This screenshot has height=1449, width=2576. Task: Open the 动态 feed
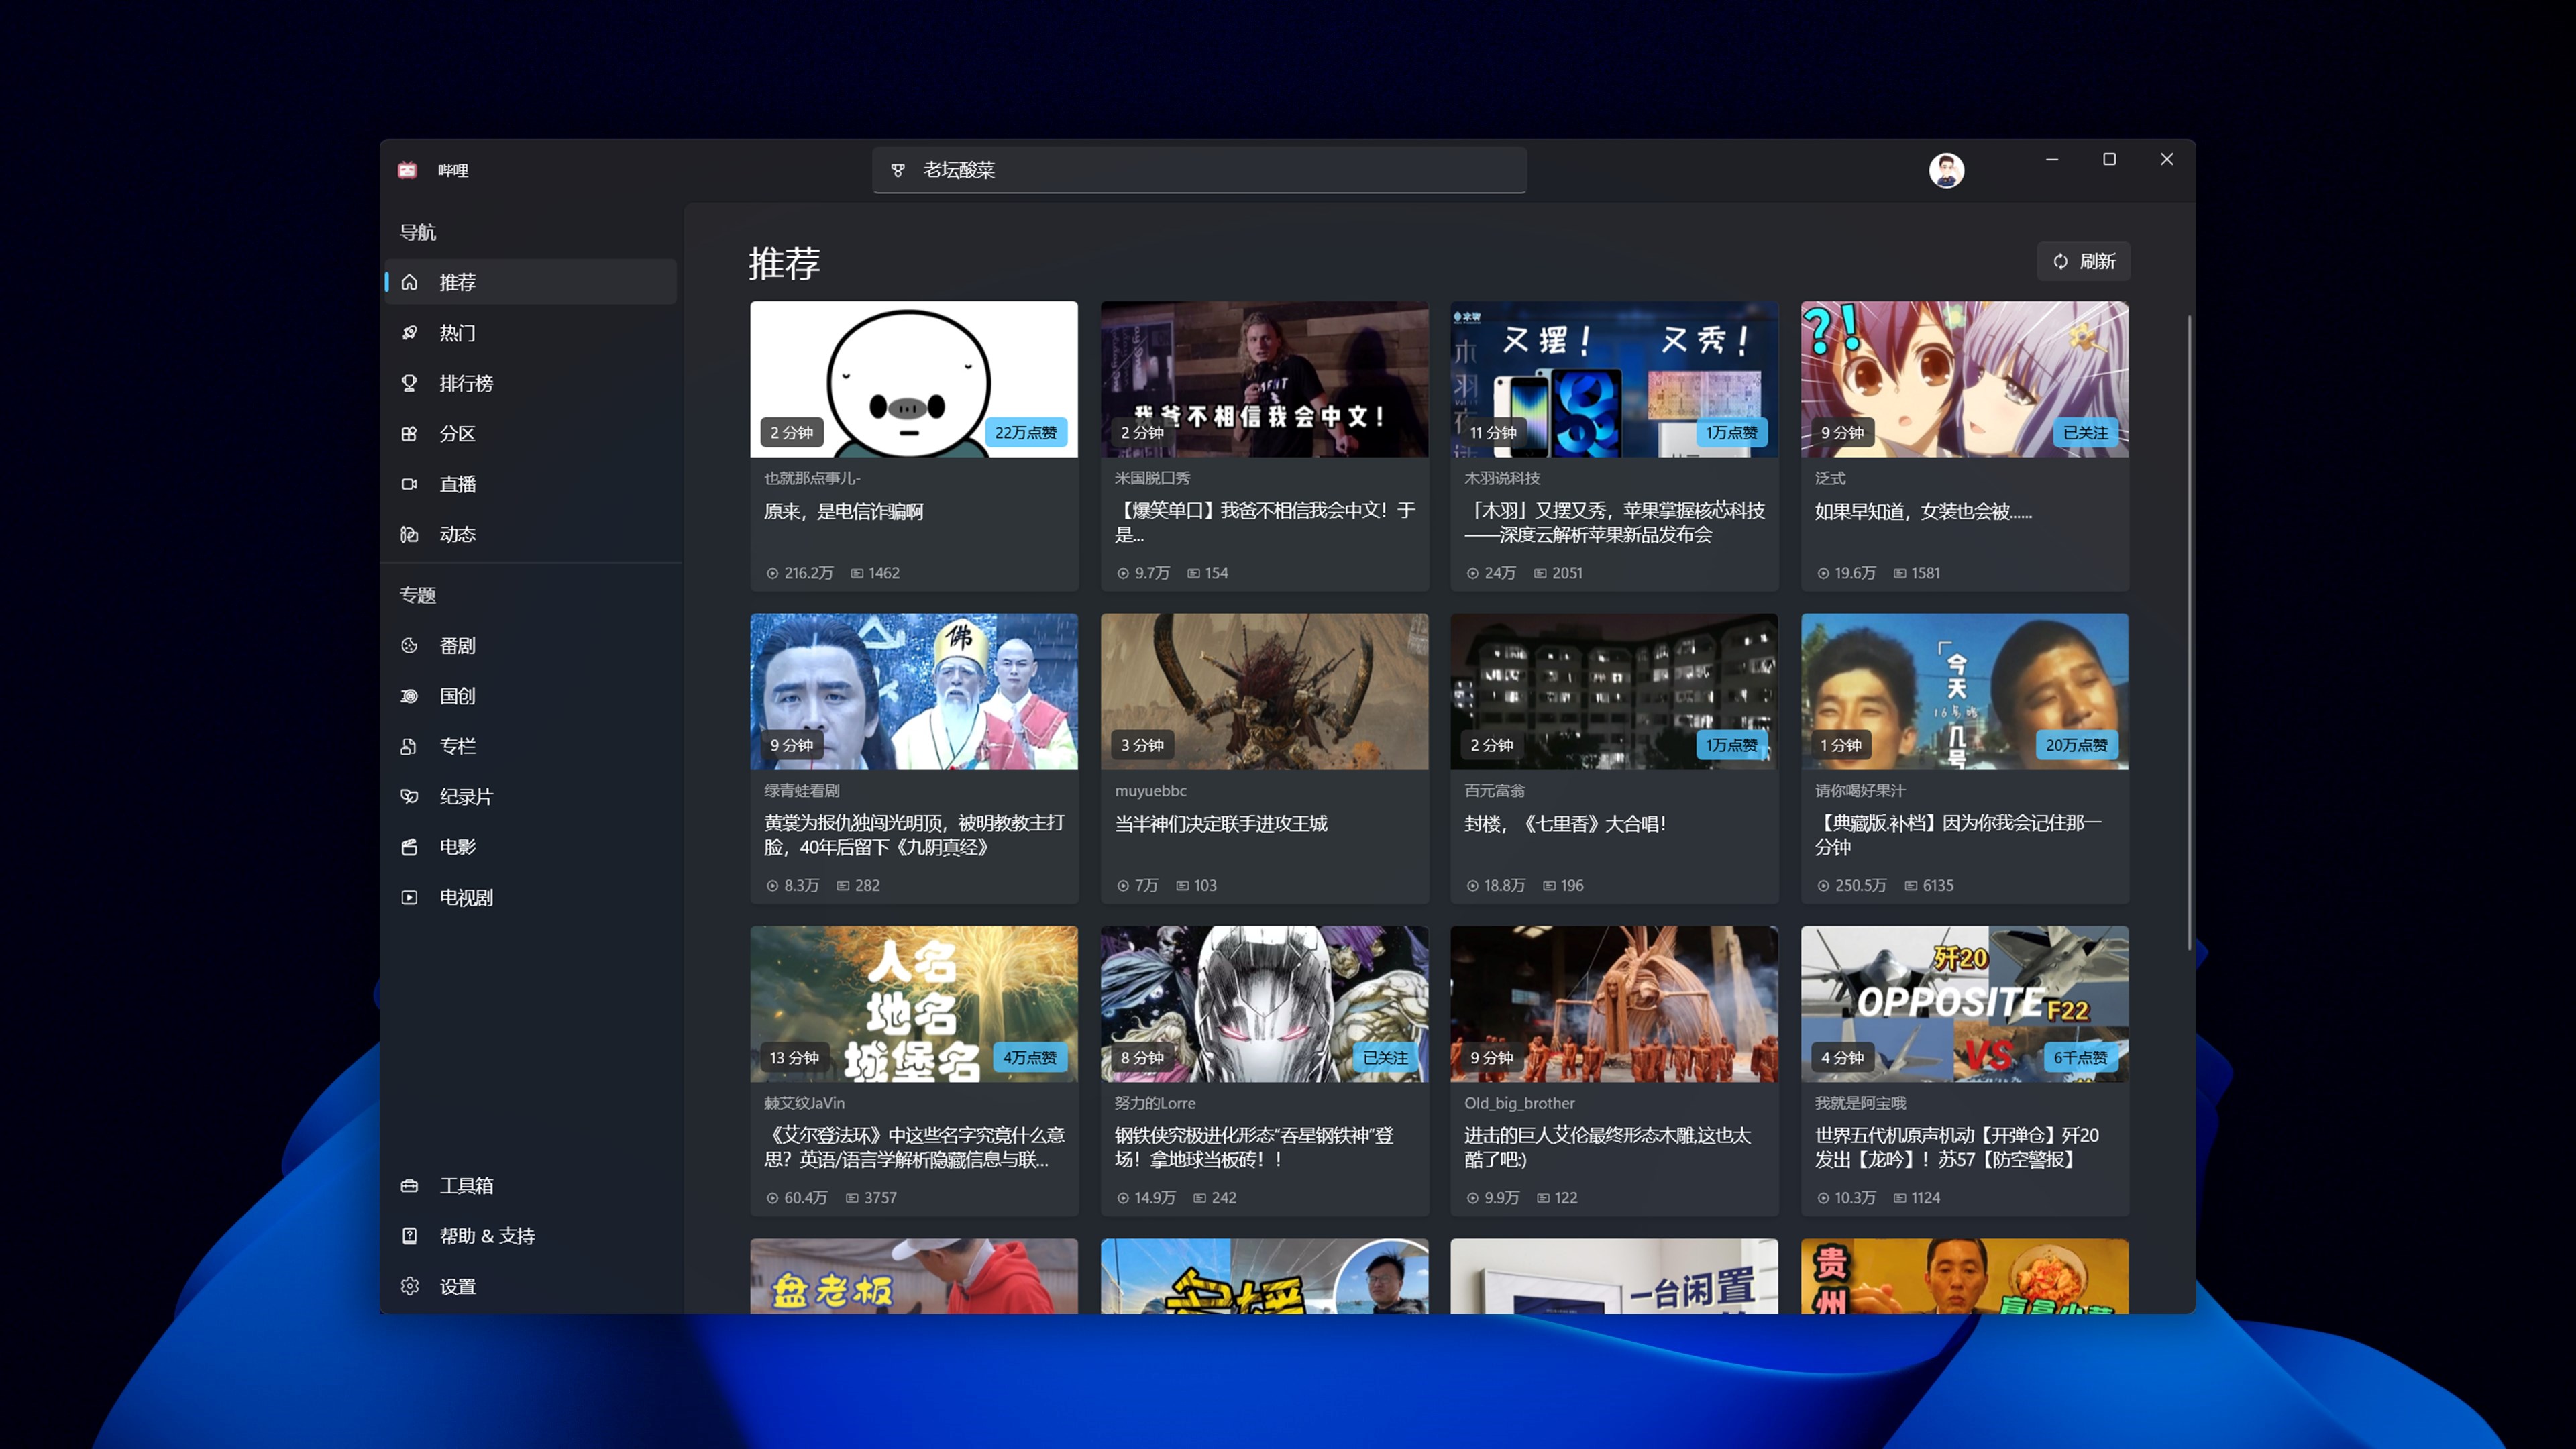[531, 534]
